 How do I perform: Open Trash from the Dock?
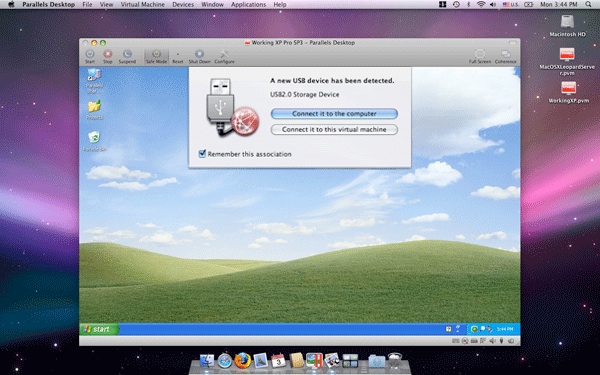[395, 360]
